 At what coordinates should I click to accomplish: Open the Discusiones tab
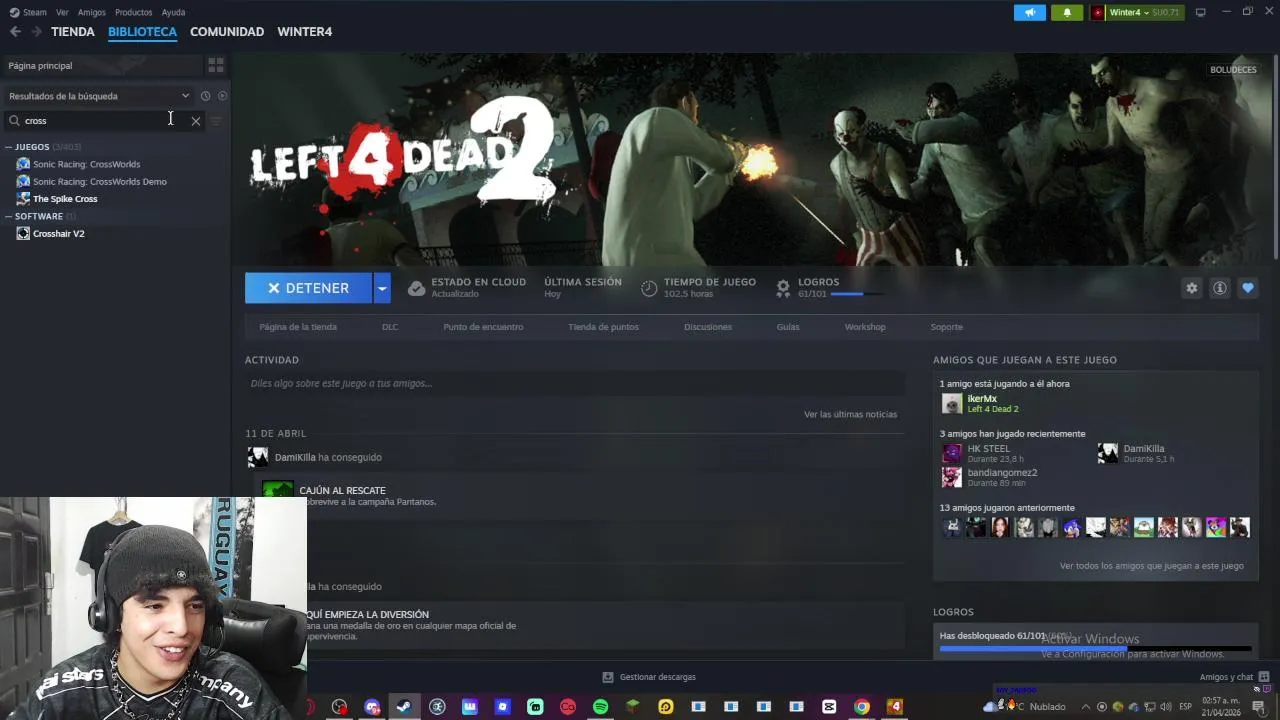click(708, 327)
